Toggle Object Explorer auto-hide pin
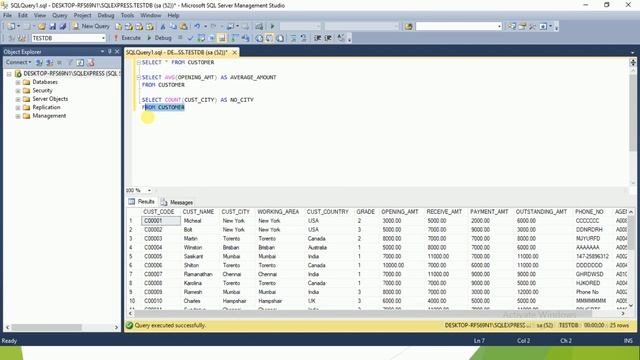This screenshot has height=360, width=640. (109, 51)
